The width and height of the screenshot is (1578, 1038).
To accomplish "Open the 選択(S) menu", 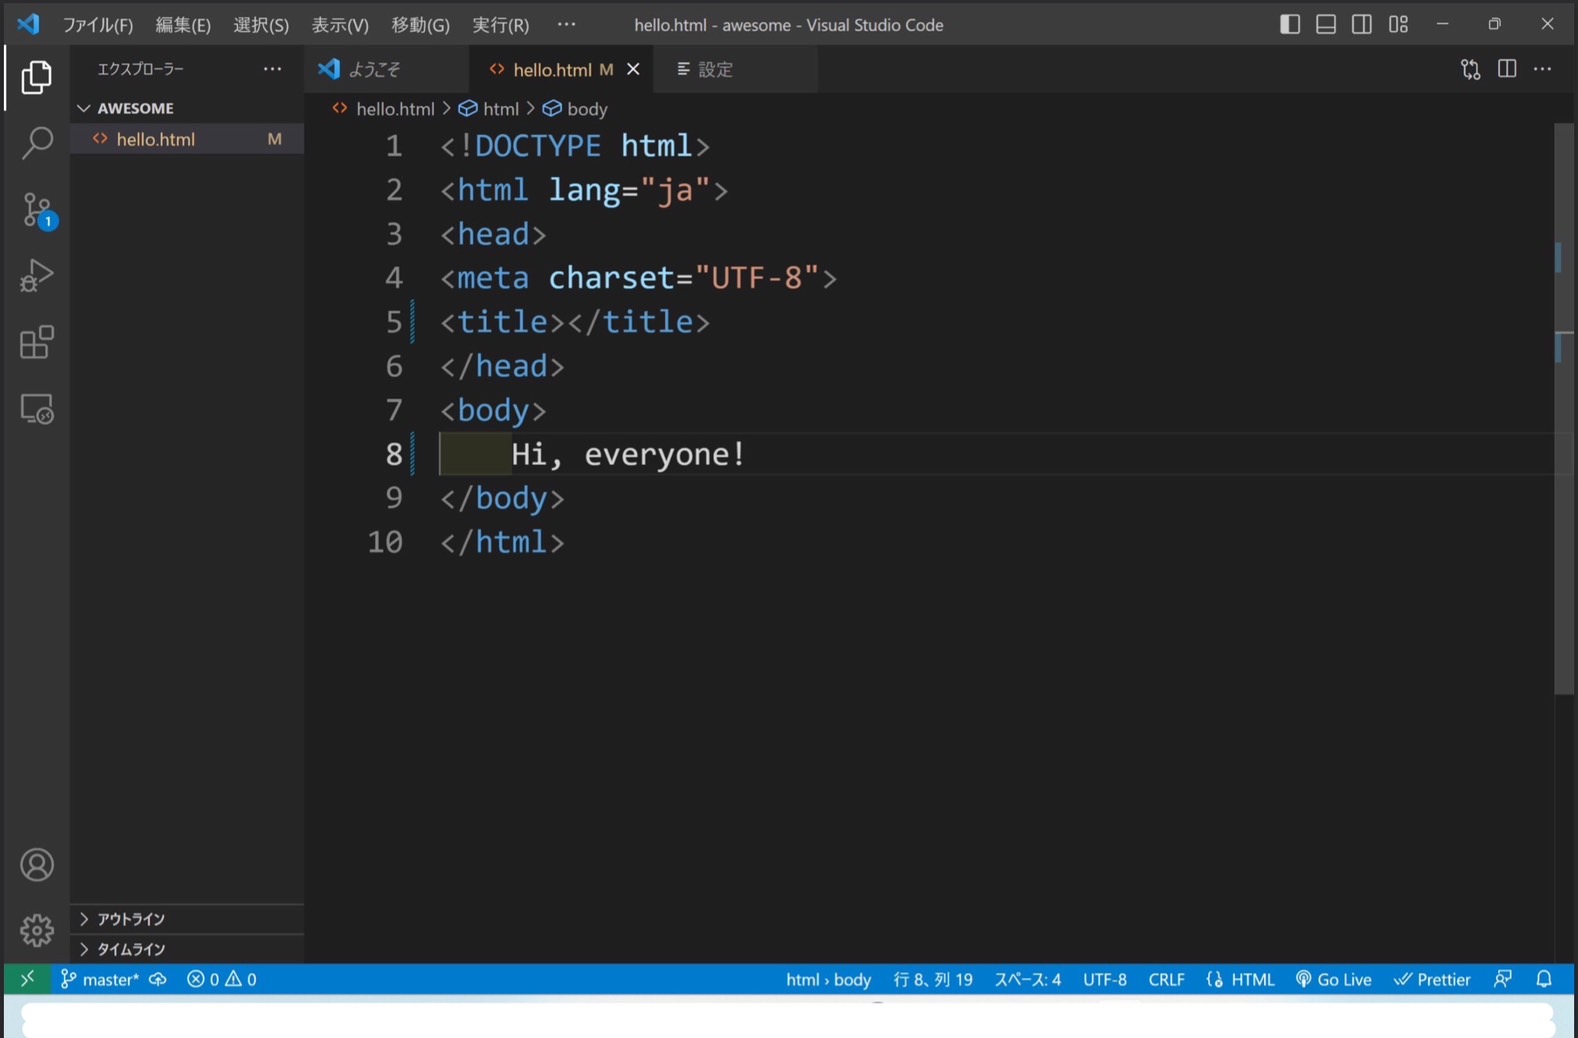I will pyautogui.click(x=261, y=25).
